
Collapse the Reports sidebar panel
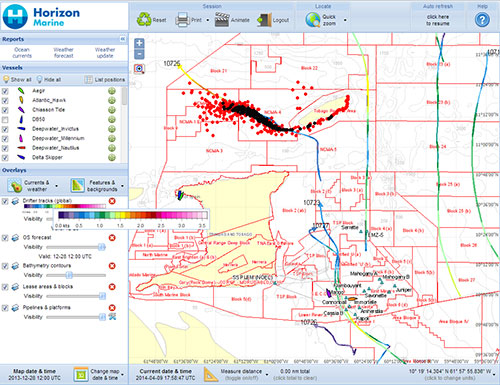(123, 39)
